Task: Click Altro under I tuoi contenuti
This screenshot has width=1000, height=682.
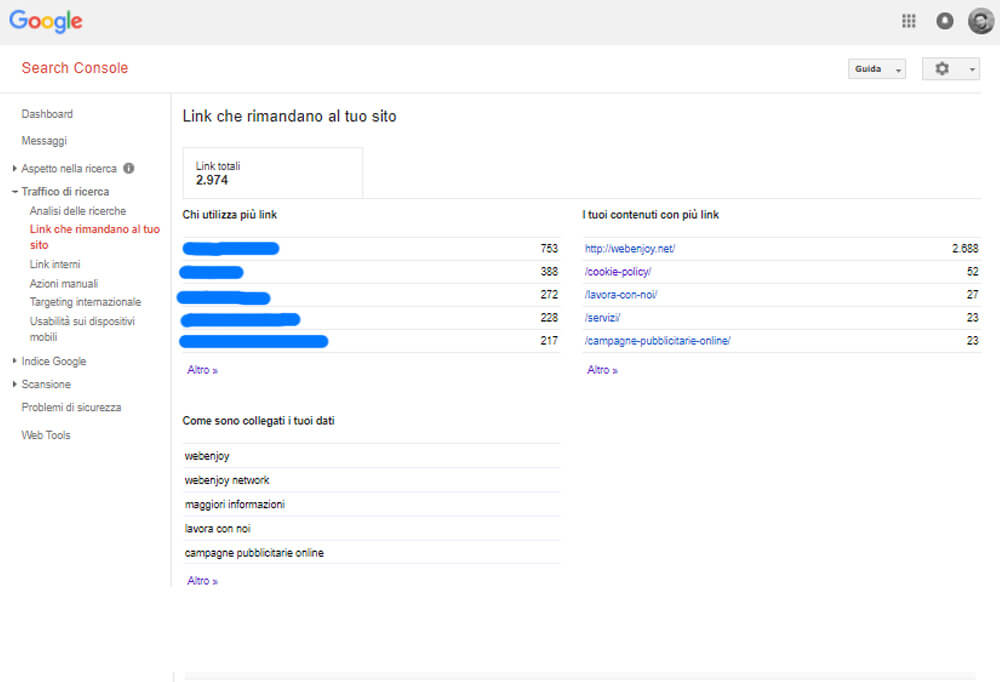Action: click(x=602, y=370)
